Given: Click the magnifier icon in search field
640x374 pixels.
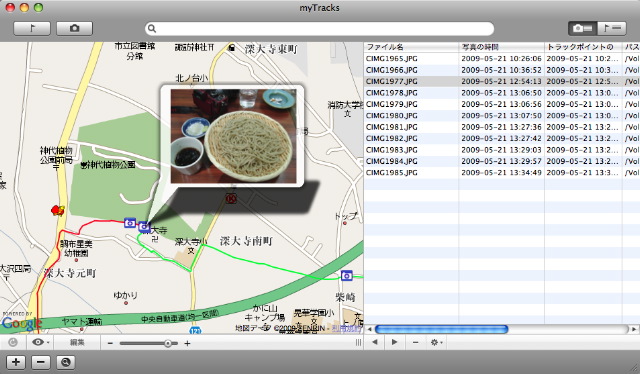Looking at the screenshot, I should click(x=152, y=29).
